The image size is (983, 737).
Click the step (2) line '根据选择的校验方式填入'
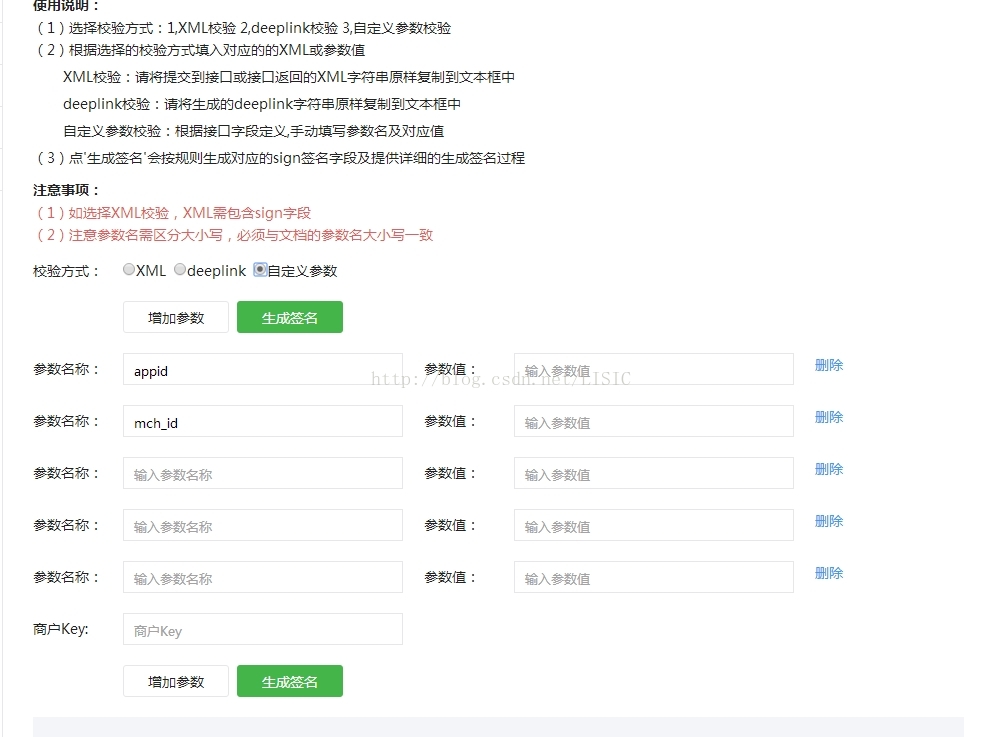[201, 50]
